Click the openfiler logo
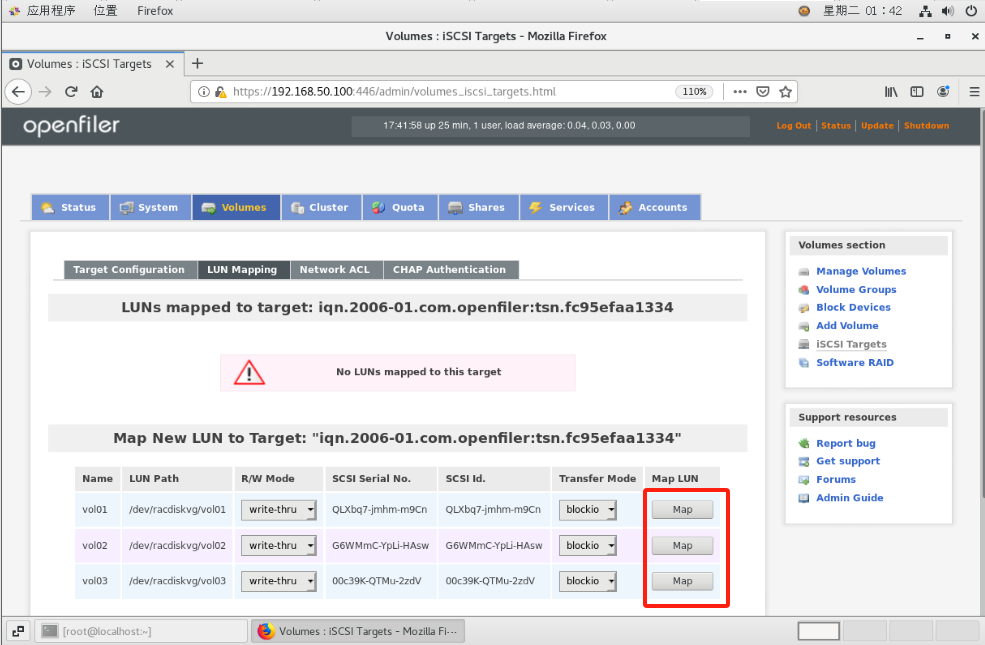Screen dimensions: 985x645 [x=71, y=126]
